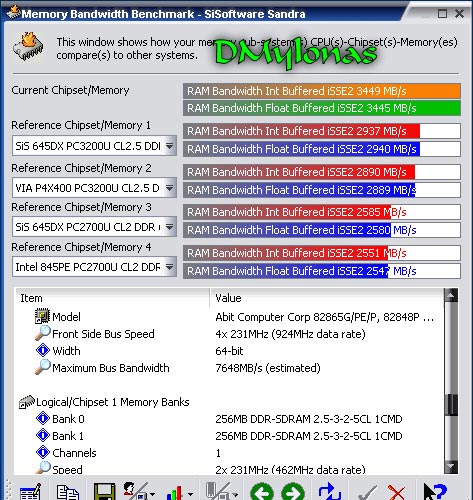Click the blue refresh arrows icon
The width and height of the screenshot is (473, 500).
click(x=329, y=492)
